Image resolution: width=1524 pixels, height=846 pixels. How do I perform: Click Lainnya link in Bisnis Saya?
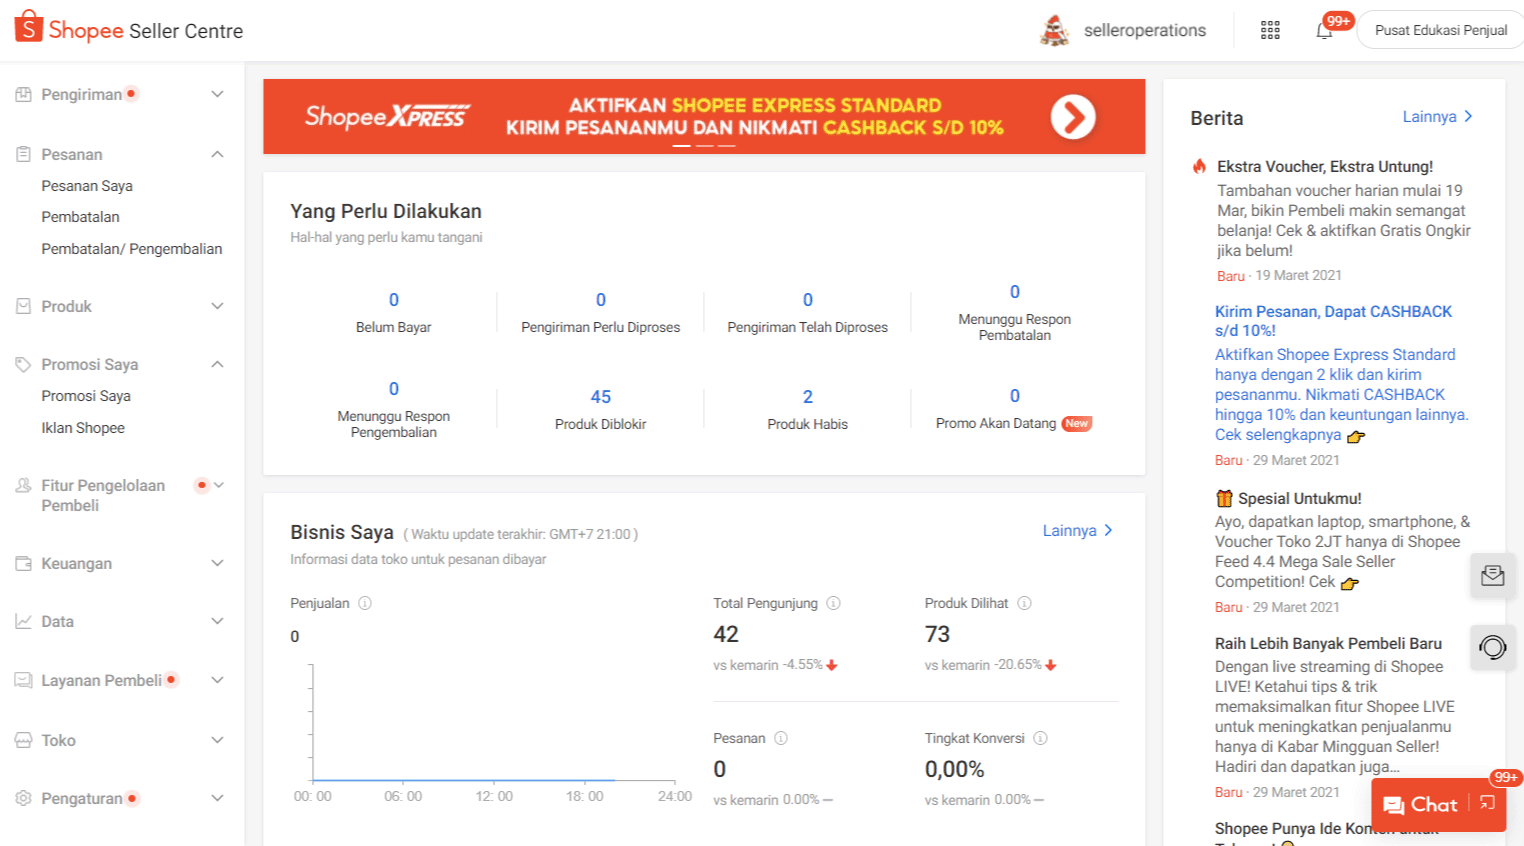click(x=1078, y=531)
